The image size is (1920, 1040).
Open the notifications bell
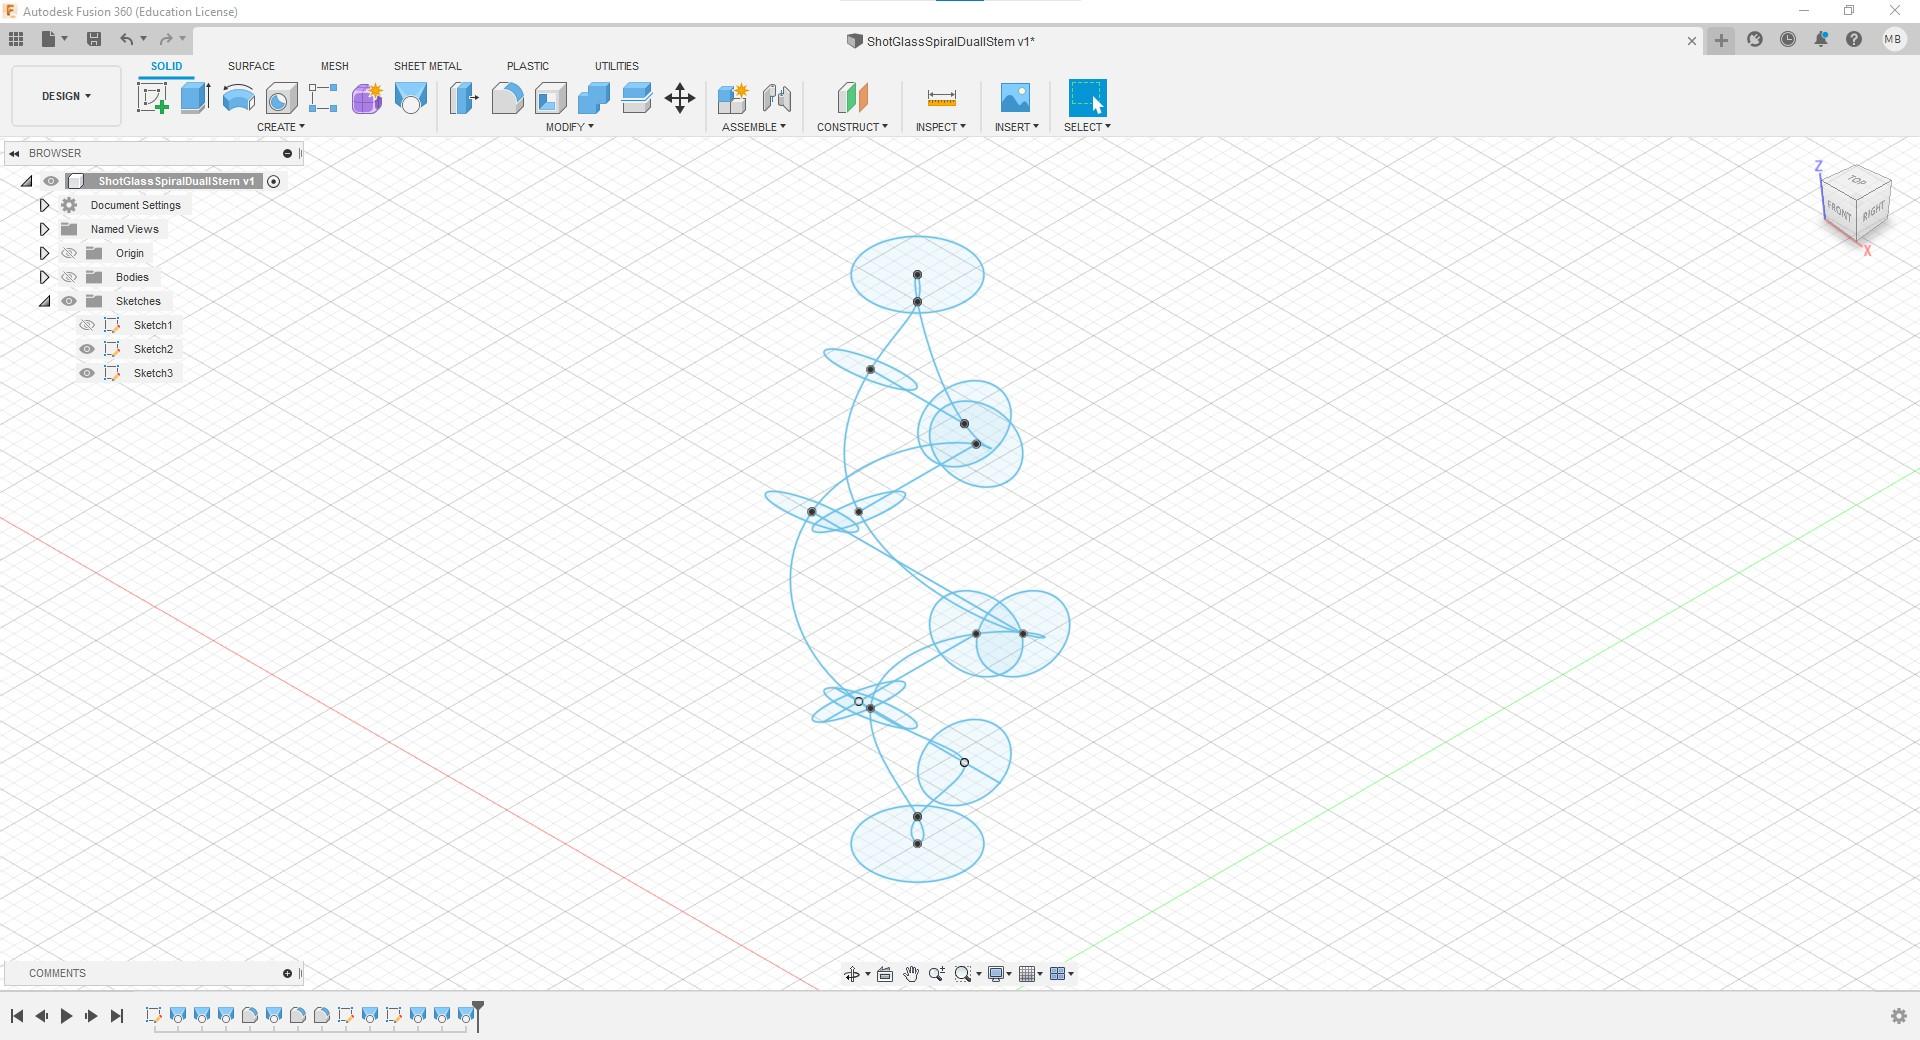1821,40
